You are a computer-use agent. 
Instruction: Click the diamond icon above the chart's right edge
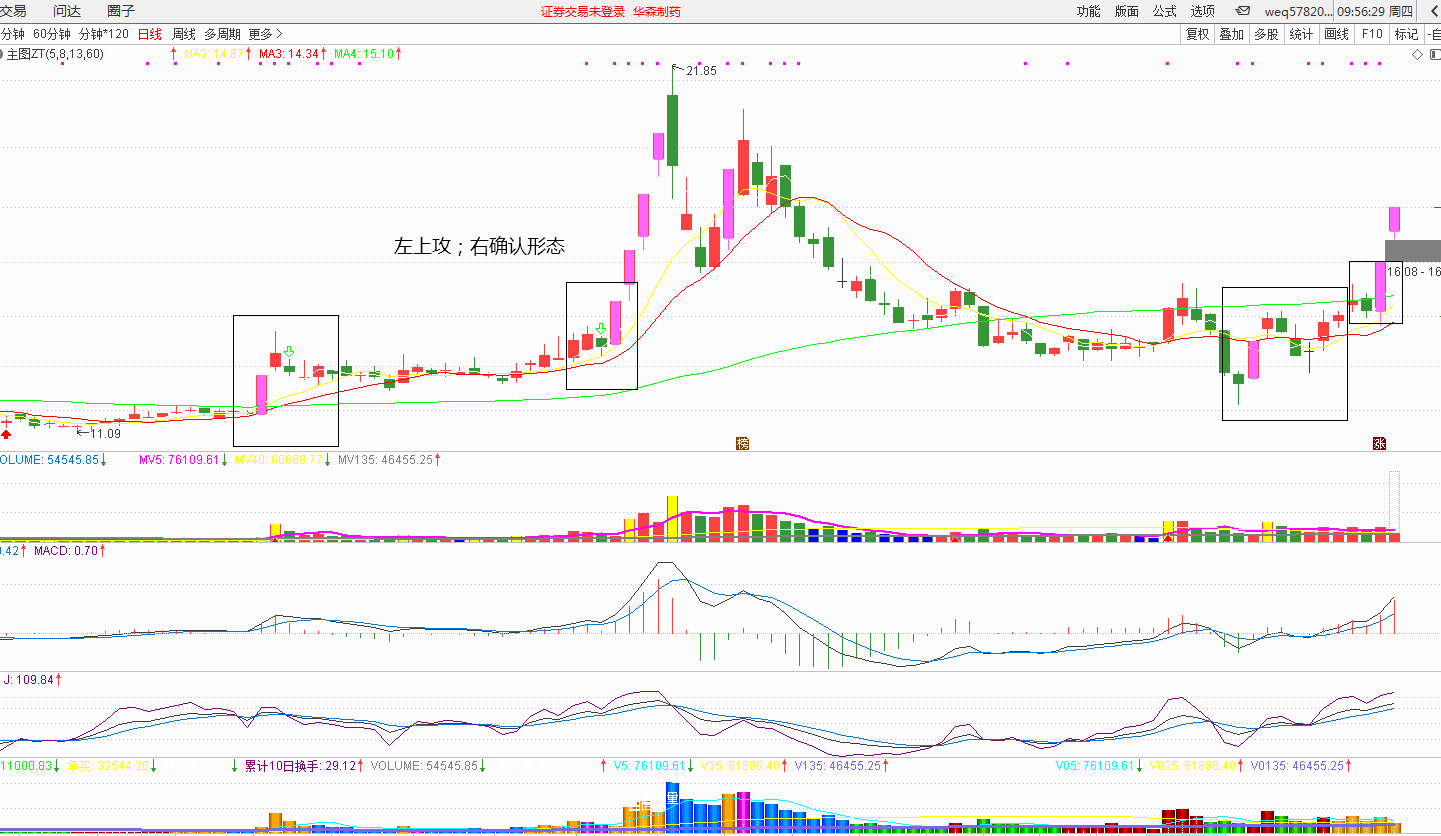click(x=1417, y=54)
